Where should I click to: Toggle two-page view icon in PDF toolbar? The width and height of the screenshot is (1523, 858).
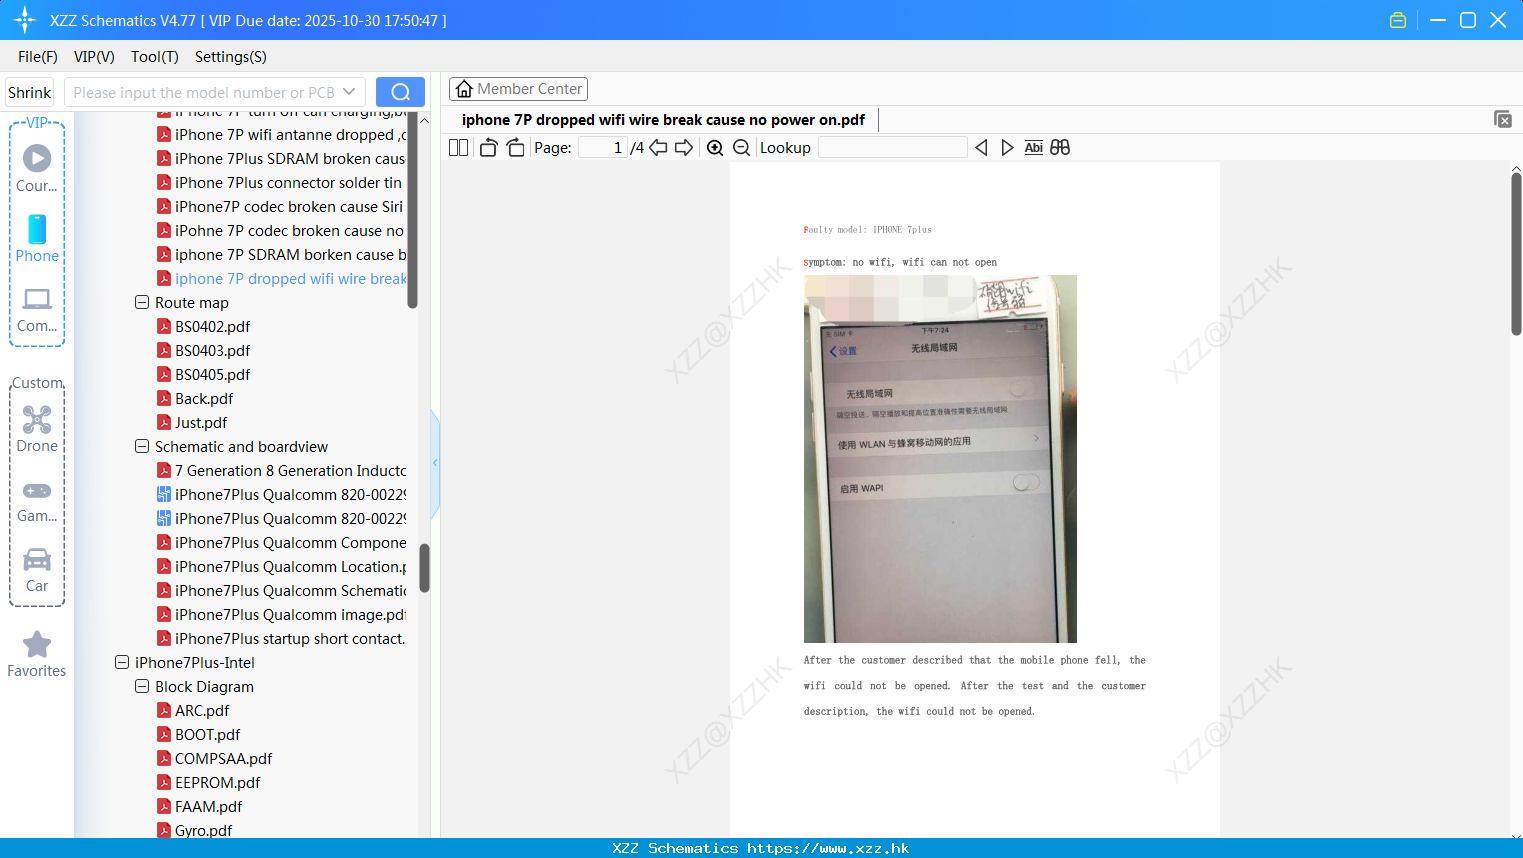tap(458, 147)
